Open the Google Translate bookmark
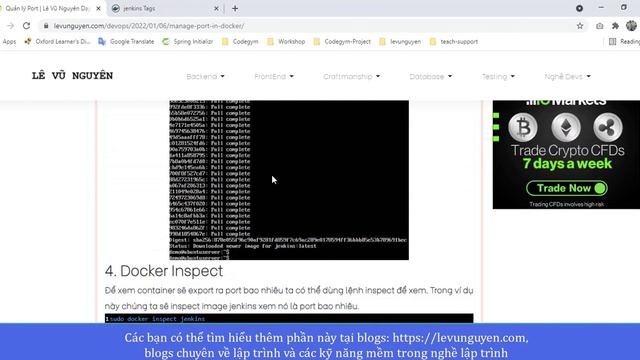Screen dimensions: 640x360 pyautogui.click(x=127, y=42)
